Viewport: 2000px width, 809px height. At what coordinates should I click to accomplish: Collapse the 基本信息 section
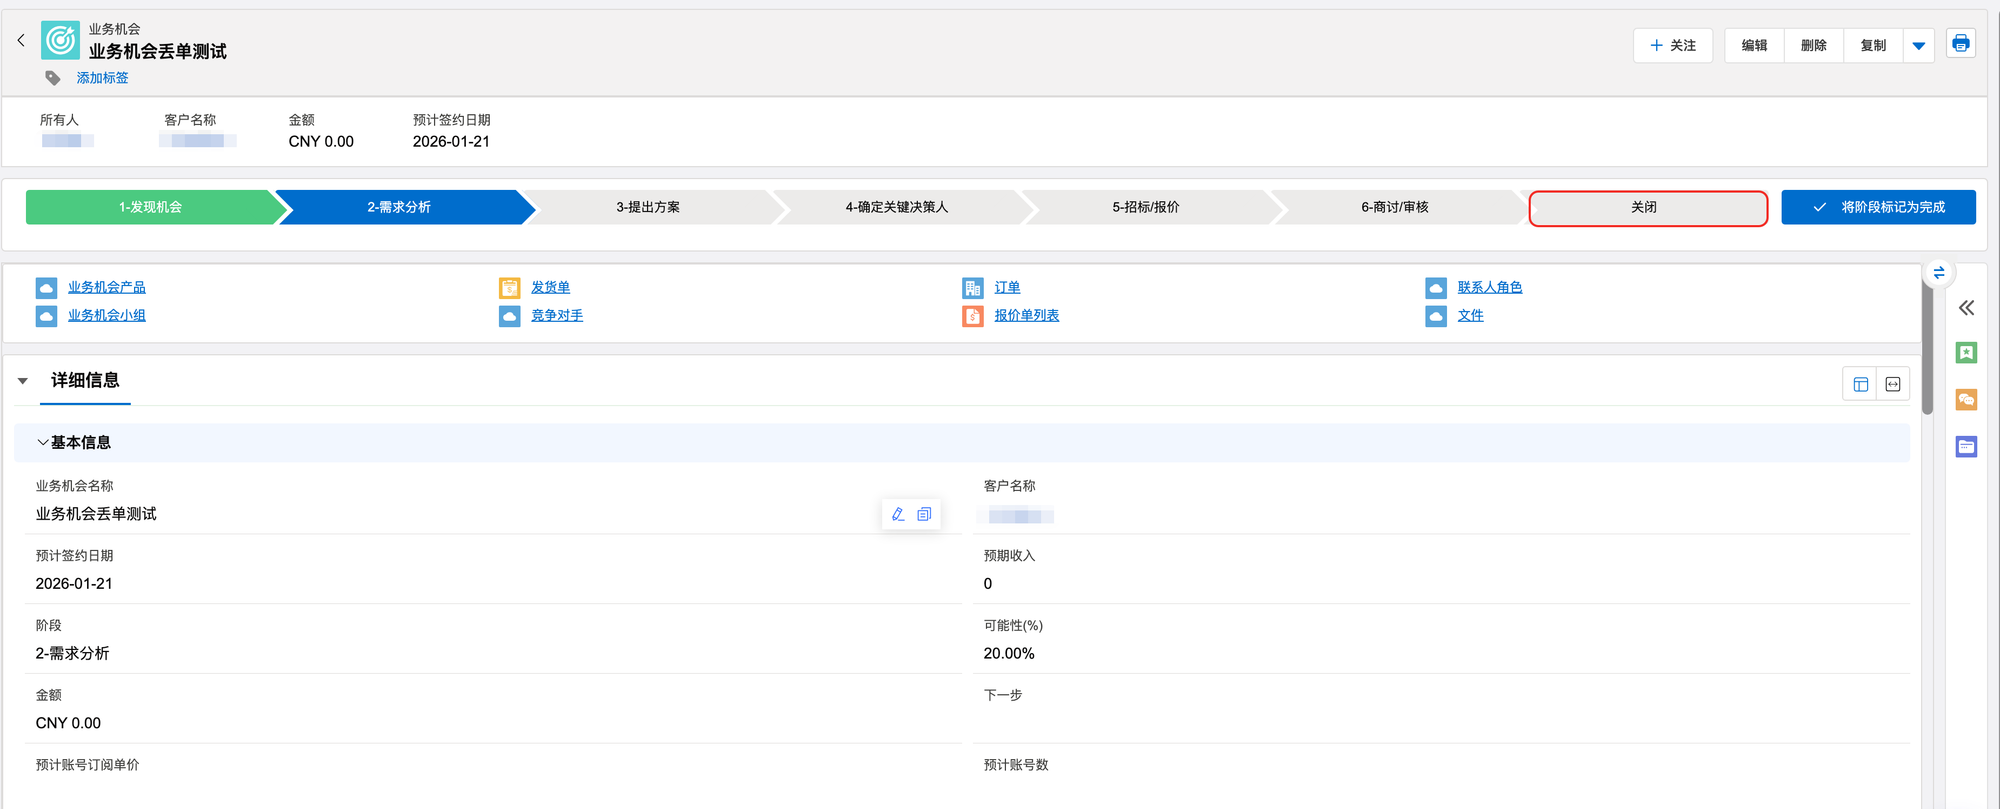[42, 442]
